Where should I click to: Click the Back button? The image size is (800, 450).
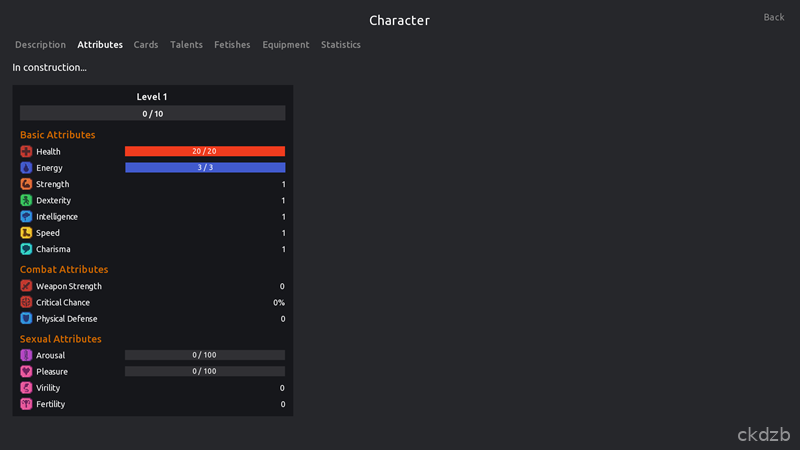(773, 17)
